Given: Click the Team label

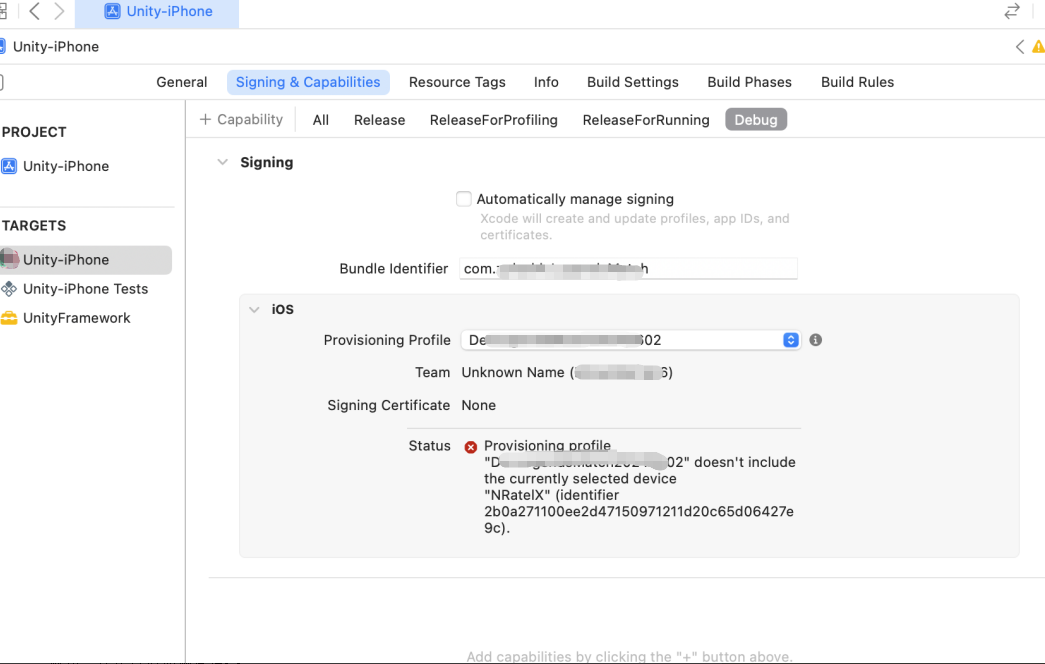Looking at the screenshot, I should pyautogui.click(x=433, y=373).
